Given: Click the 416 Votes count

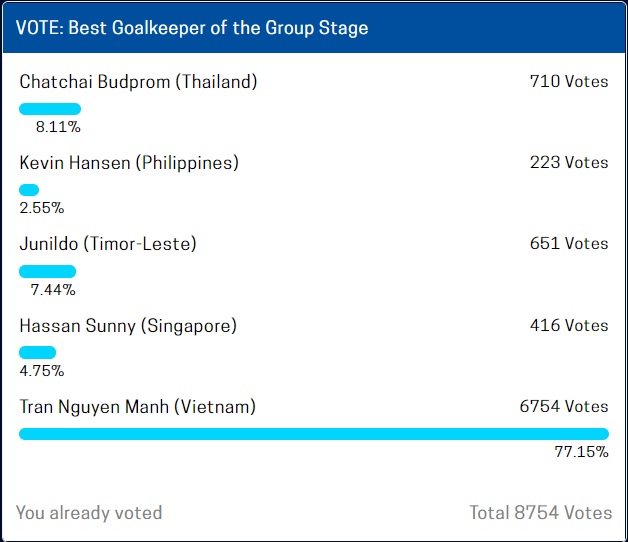Looking at the screenshot, I should 569,325.
